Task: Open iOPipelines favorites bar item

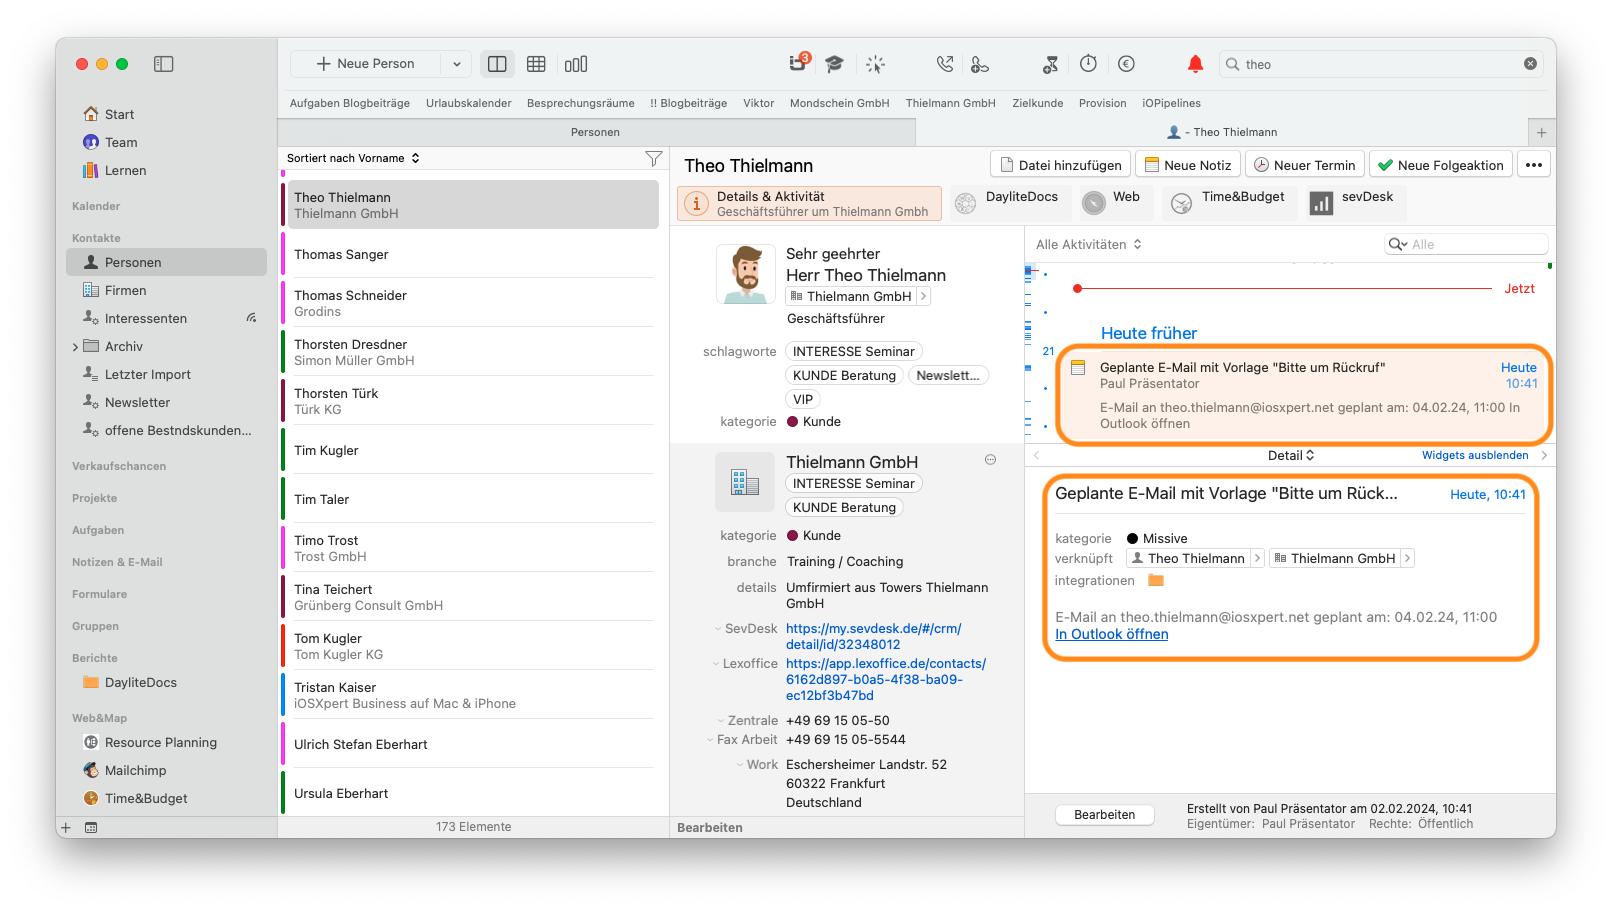Action: (1171, 103)
